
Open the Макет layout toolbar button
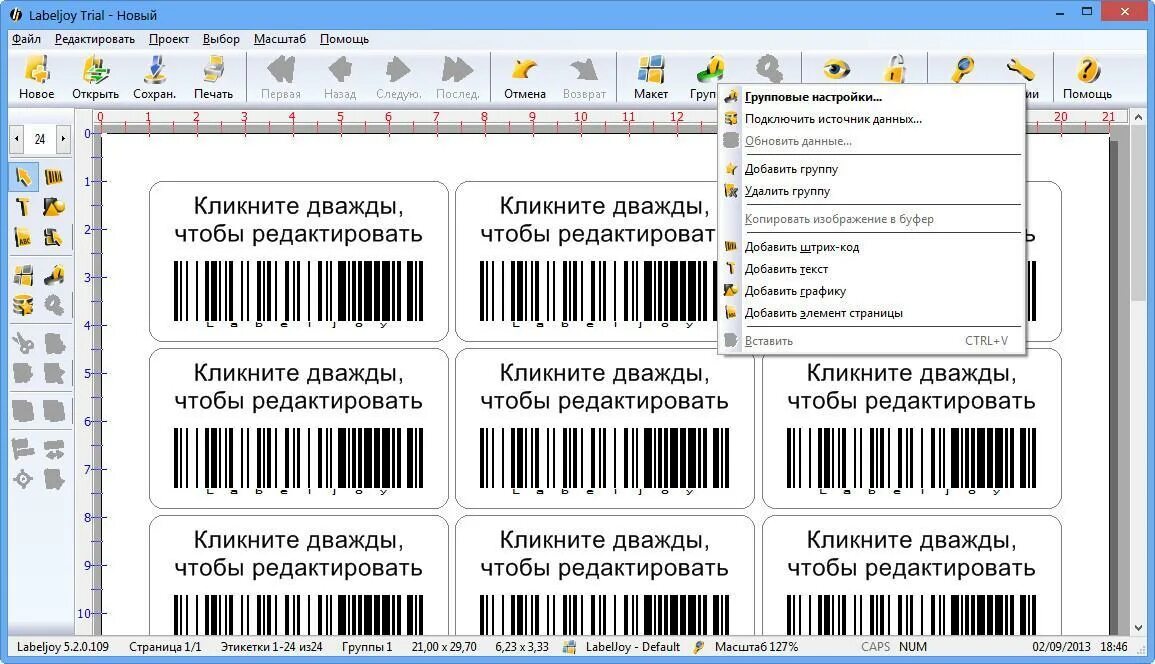(x=651, y=77)
